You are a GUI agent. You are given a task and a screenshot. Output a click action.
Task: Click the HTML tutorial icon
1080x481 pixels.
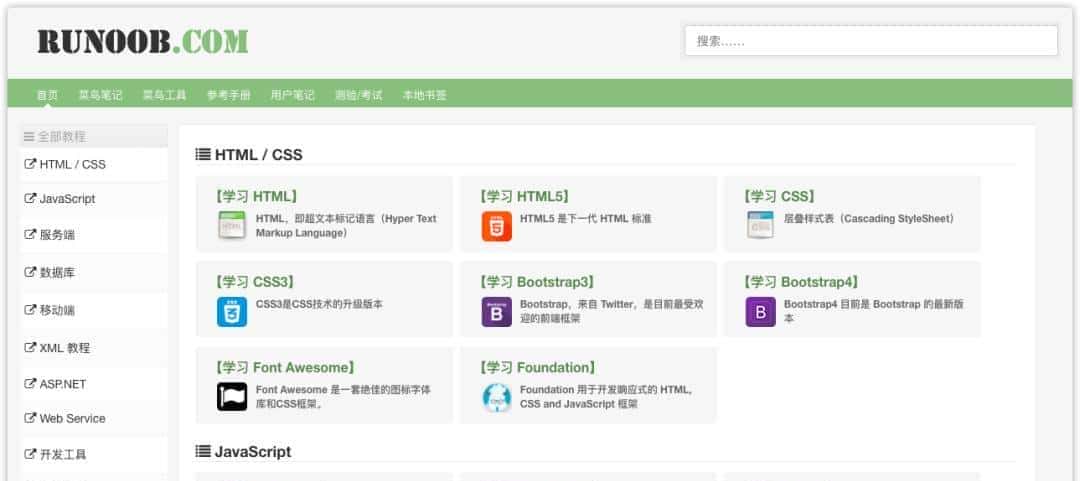tap(231, 226)
